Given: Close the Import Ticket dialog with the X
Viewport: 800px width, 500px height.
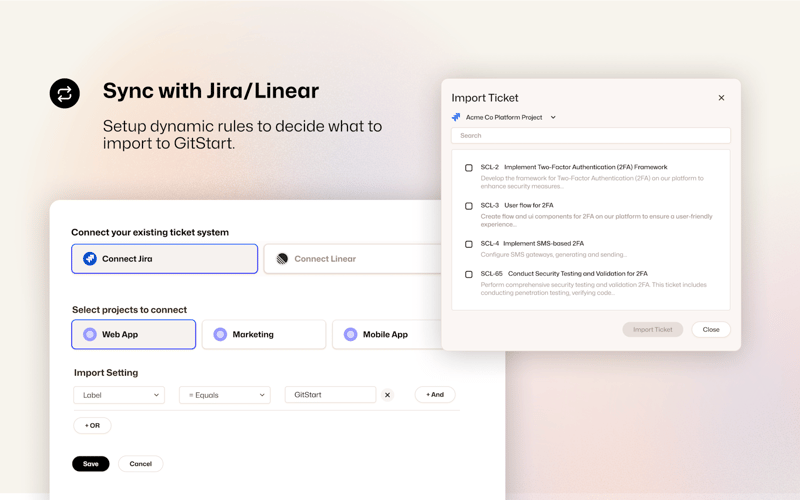Looking at the screenshot, I should (x=721, y=97).
